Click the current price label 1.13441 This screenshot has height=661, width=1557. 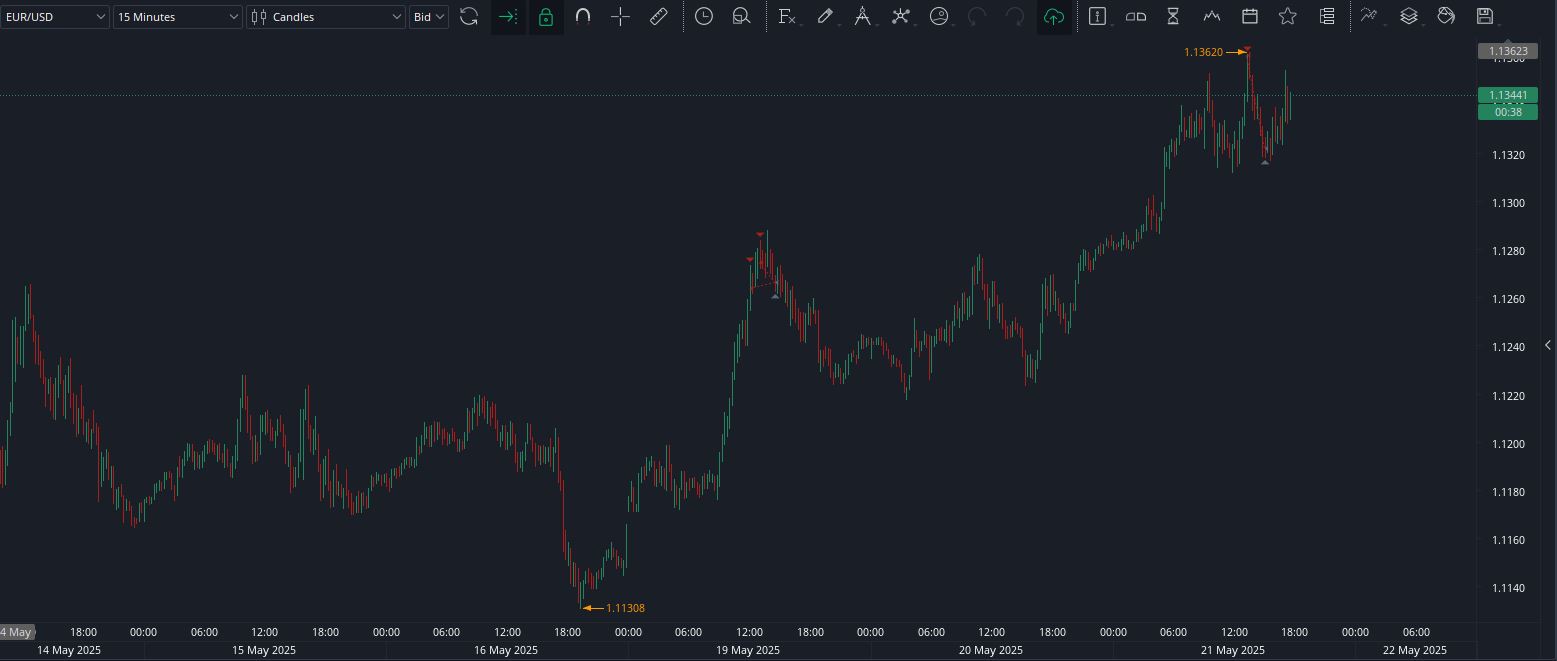coord(1507,95)
